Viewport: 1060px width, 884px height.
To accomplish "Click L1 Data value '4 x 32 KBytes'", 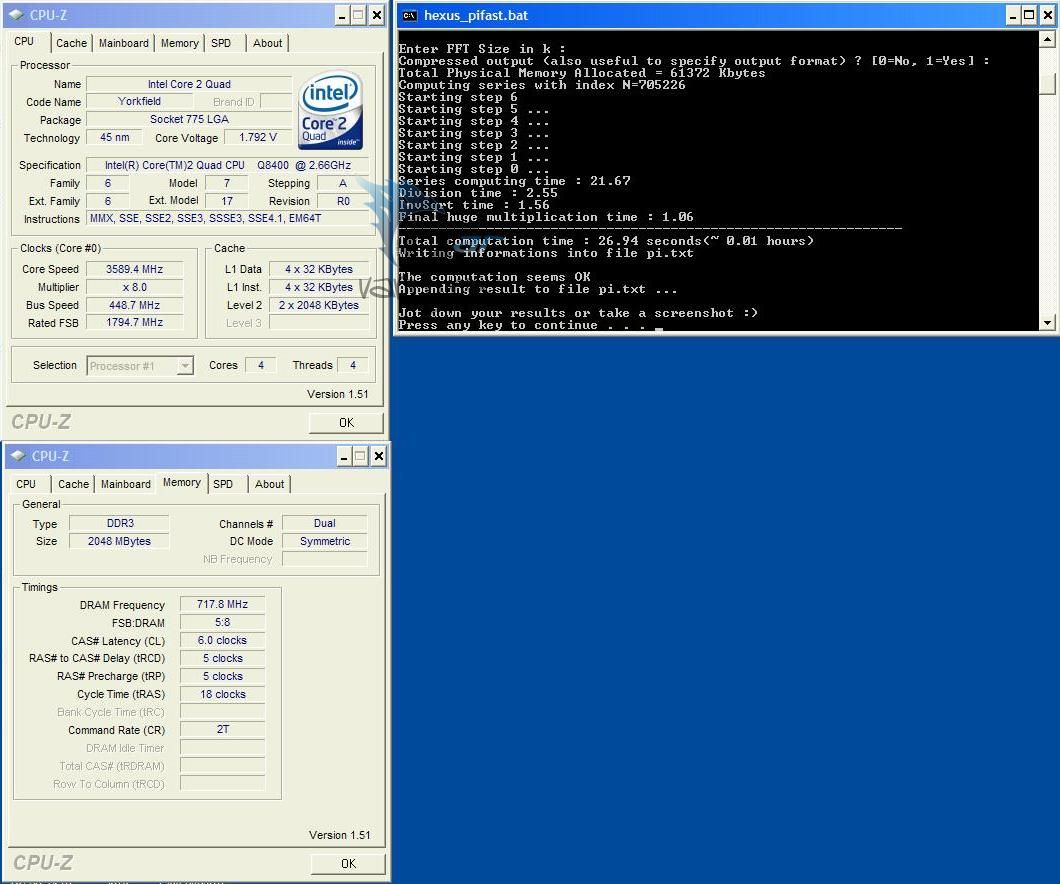I will [319, 269].
